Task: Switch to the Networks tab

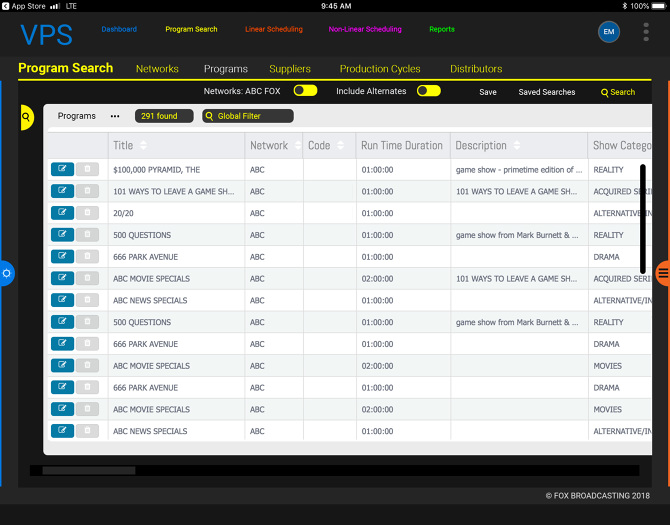Action: click(x=157, y=69)
